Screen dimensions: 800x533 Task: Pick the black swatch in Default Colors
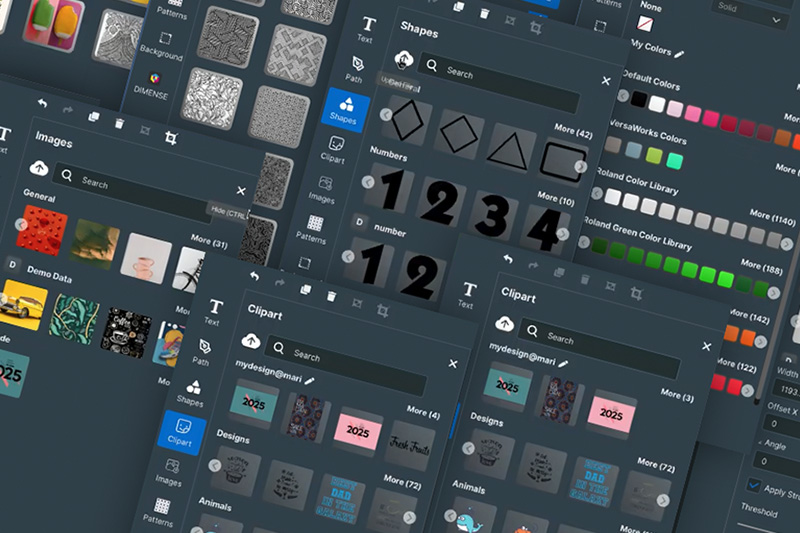tap(638, 98)
